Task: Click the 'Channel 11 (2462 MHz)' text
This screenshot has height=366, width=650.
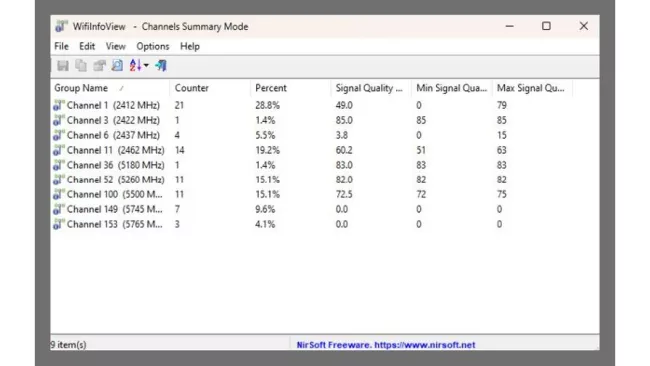Action: coord(116,150)
